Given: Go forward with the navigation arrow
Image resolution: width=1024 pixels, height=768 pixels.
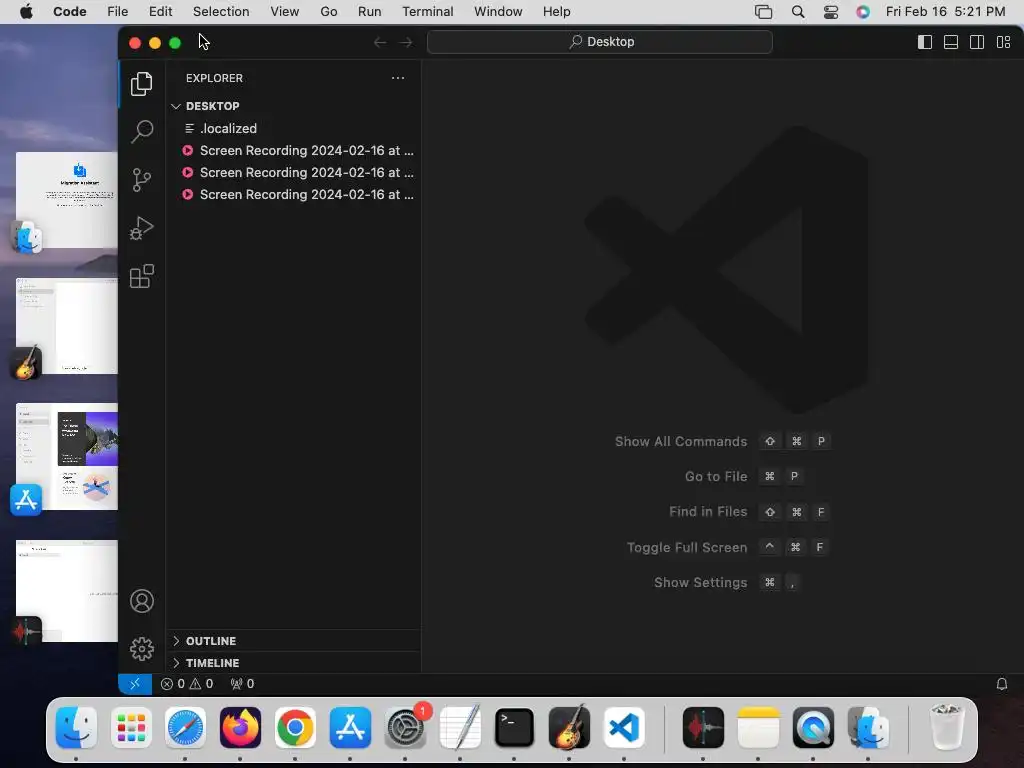Looking at the screenshot, I should pos(406,42).
